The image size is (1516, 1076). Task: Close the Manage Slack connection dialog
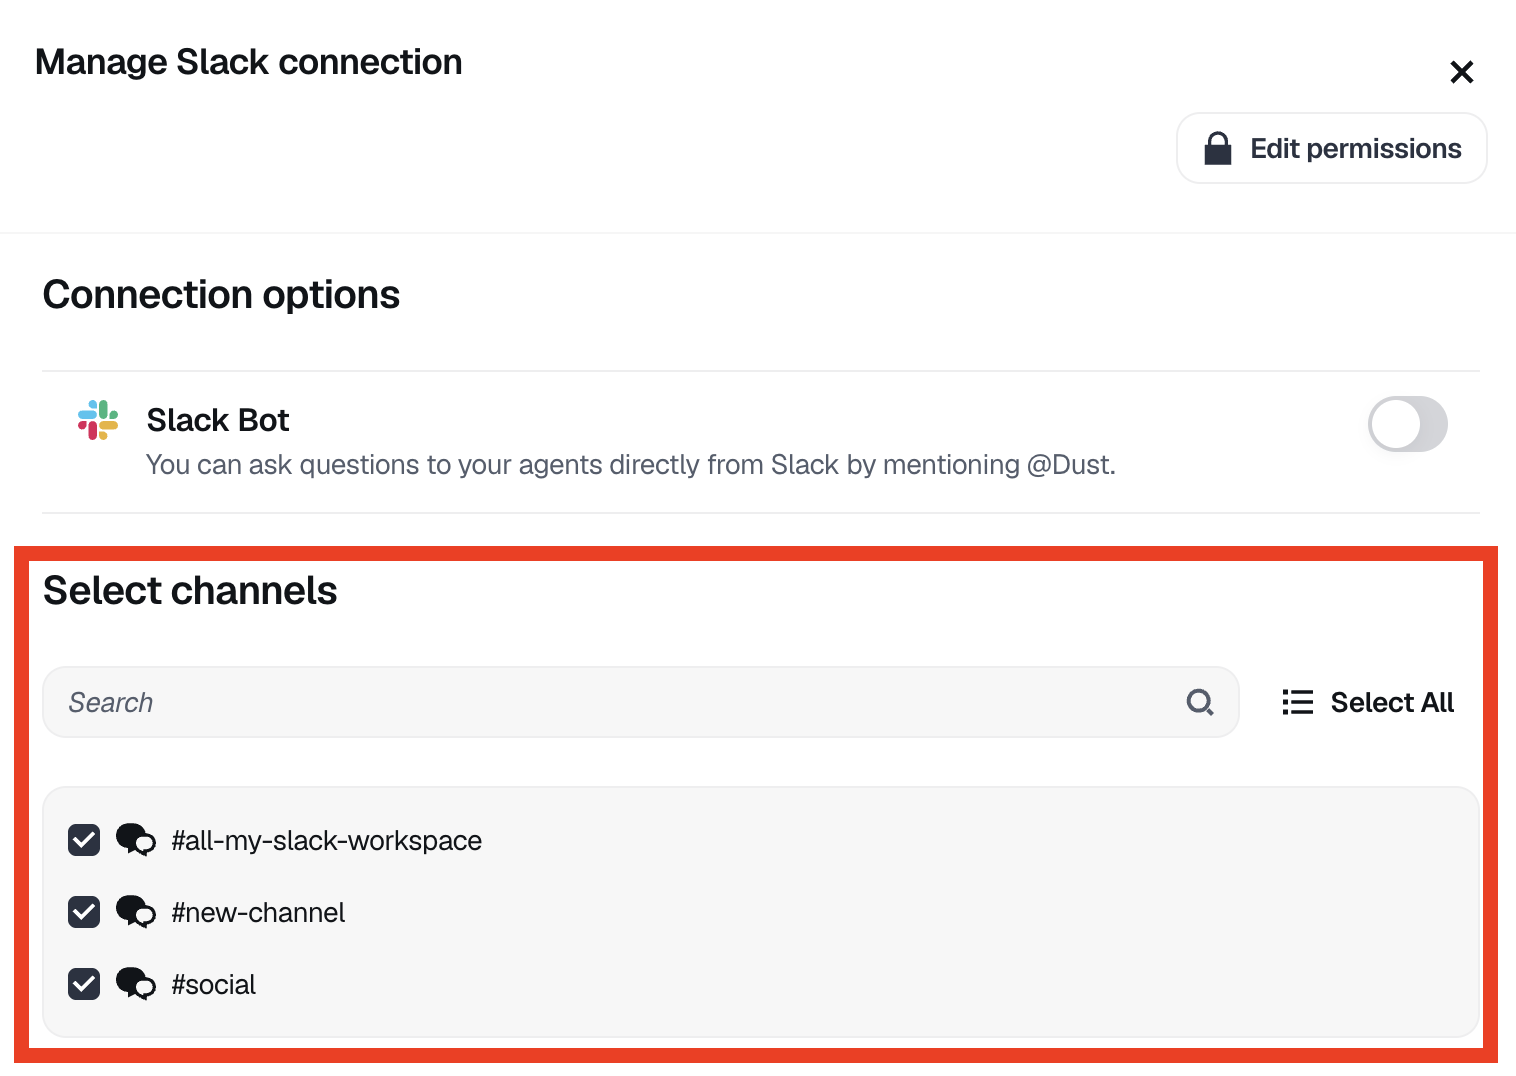click(x=1461, y=72)
